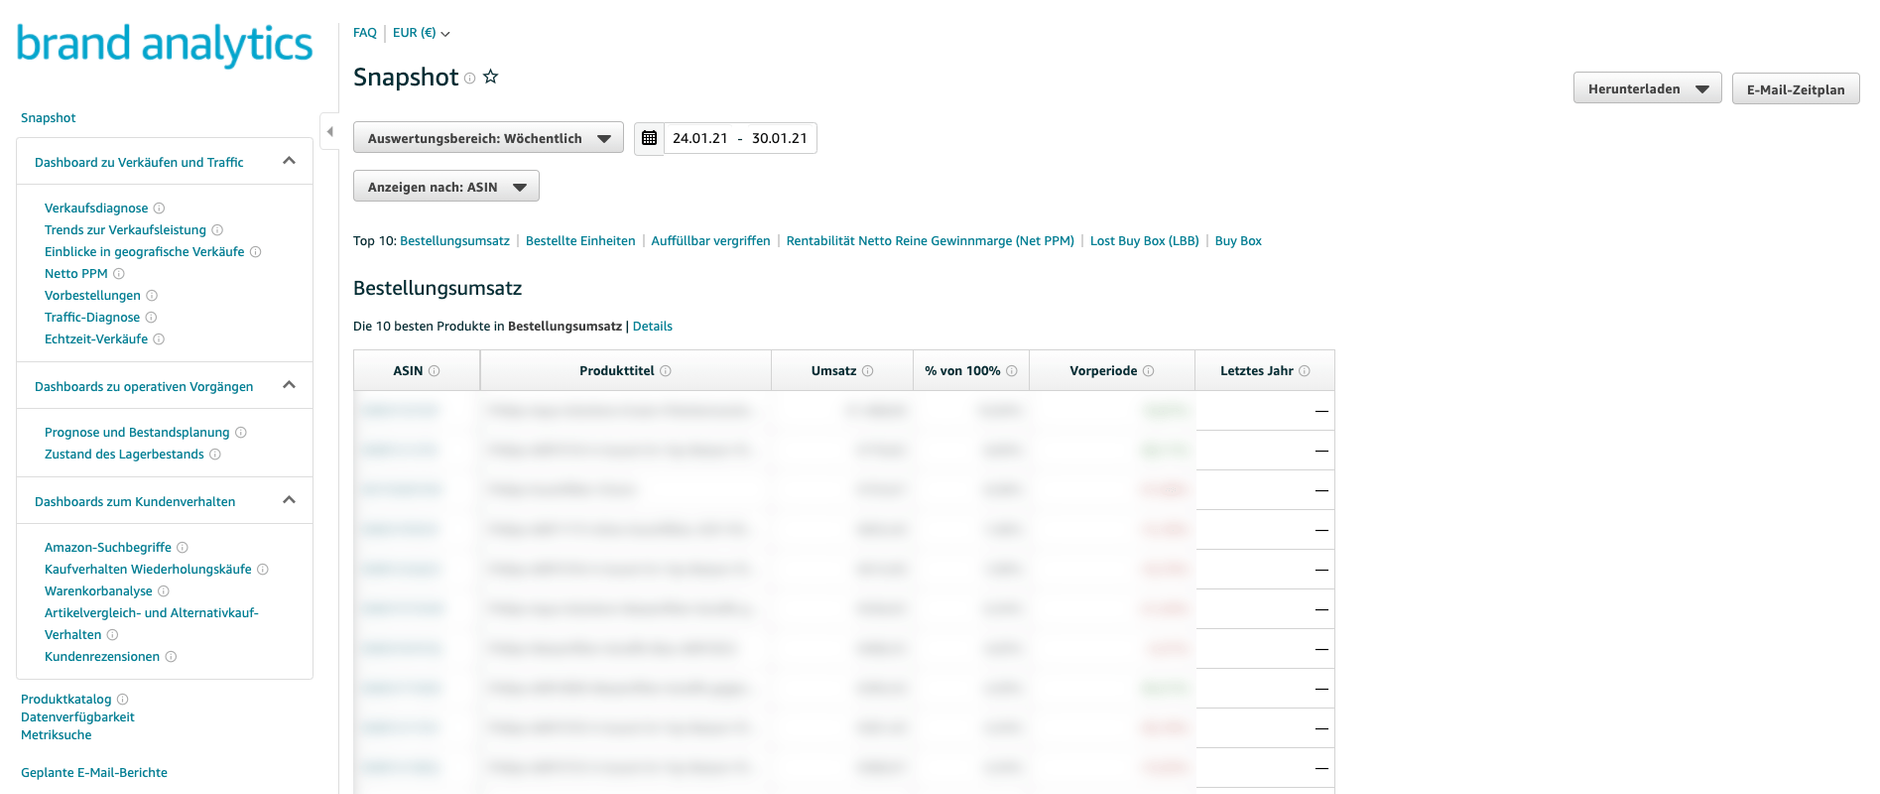Screen dimensions: 1880x794
Task: Open Echtzeit-Verkäufe report link
Action: (x=96, y=339)
